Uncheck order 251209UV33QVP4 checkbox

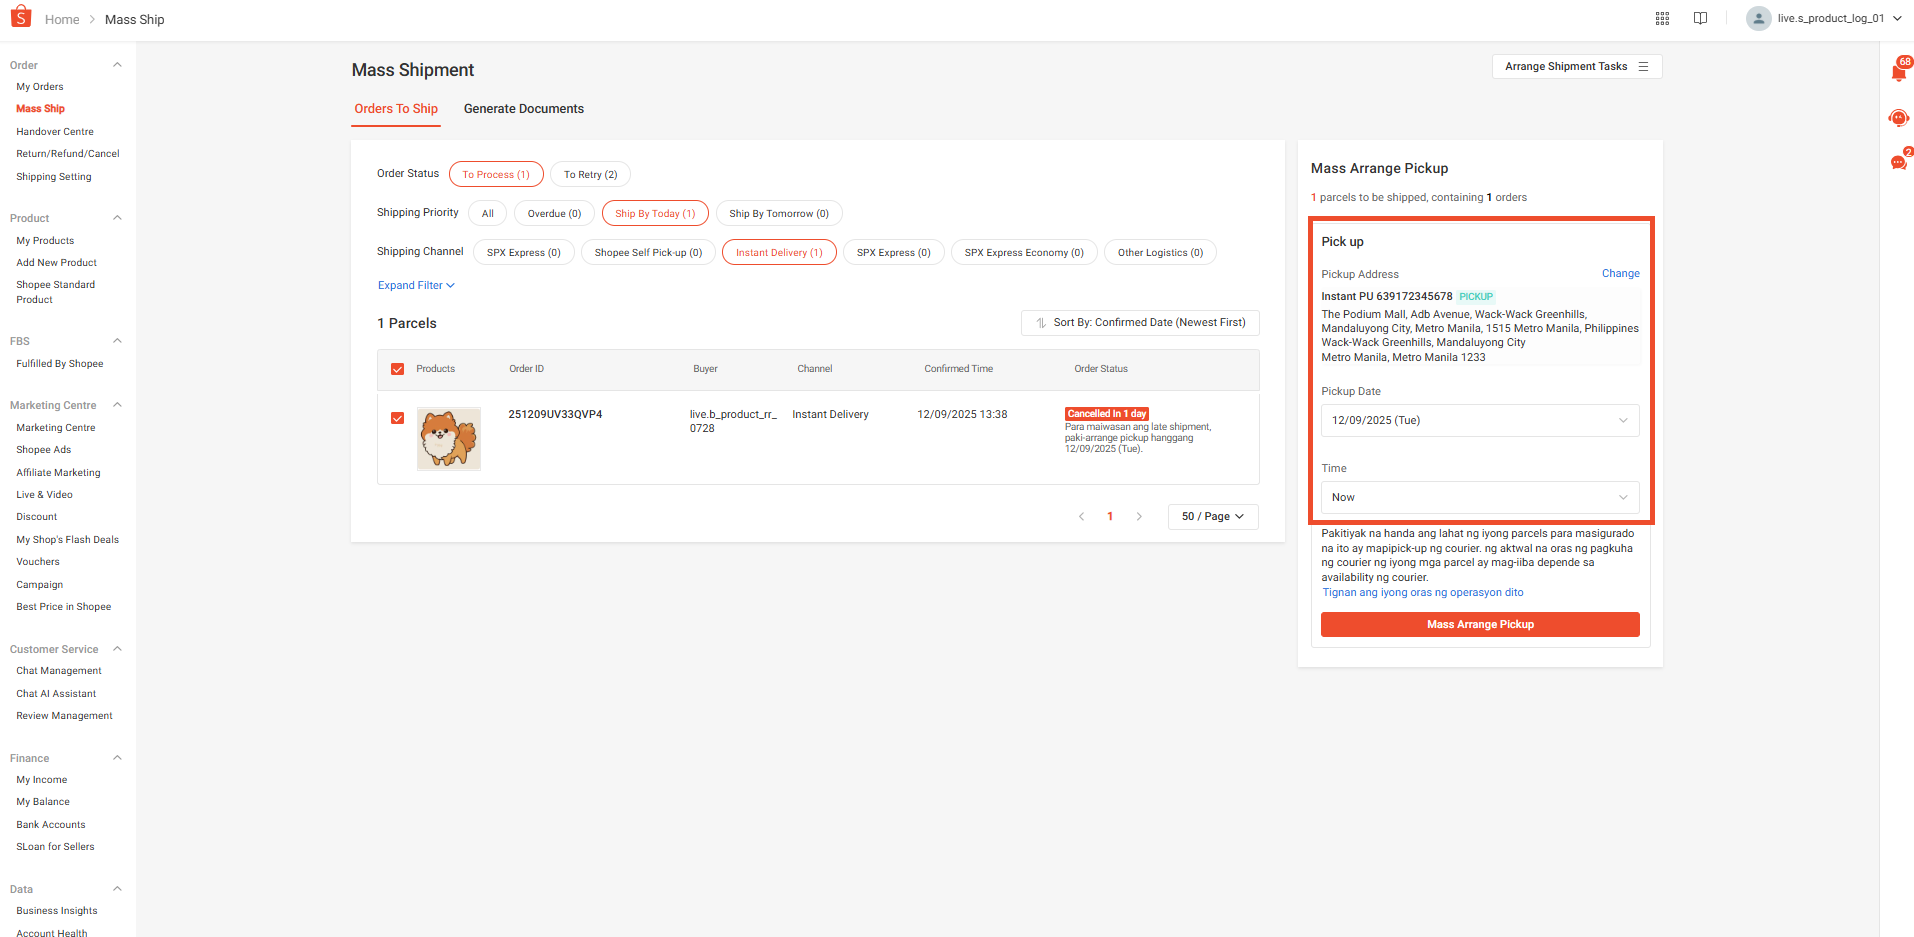click(x=397, y=418)
